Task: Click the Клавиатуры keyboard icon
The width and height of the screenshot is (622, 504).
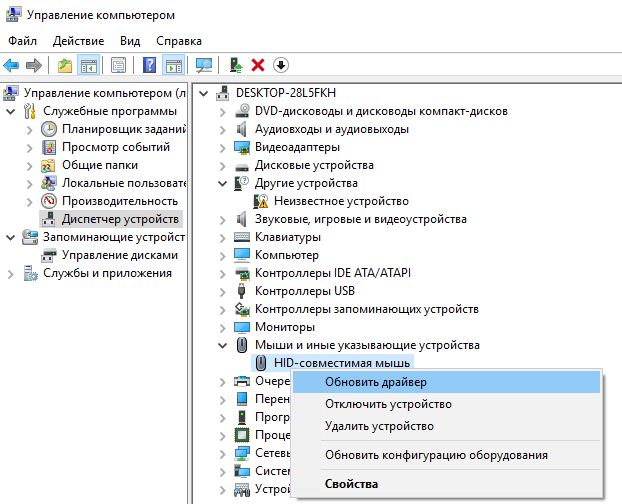Action: (242, 237)
